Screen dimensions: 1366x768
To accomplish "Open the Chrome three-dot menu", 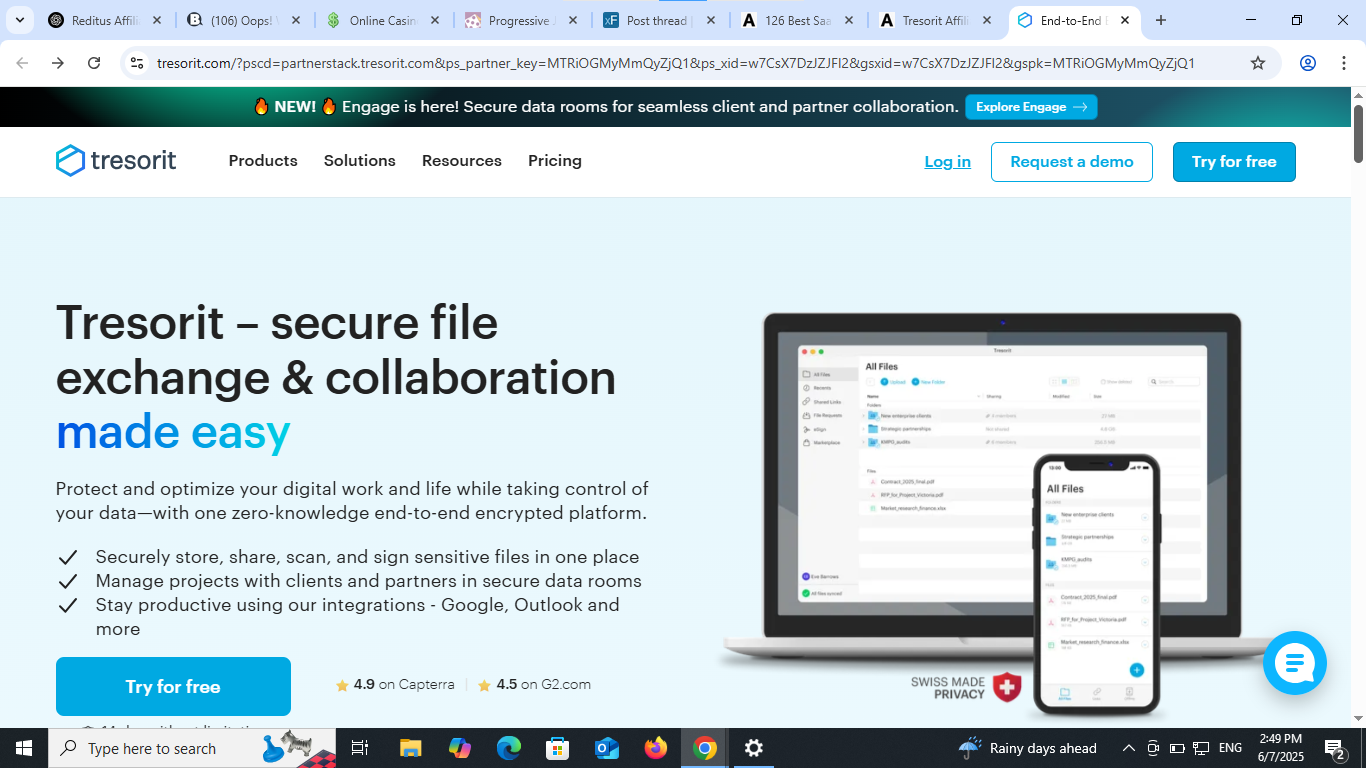I will click(x=1343, y=63).
